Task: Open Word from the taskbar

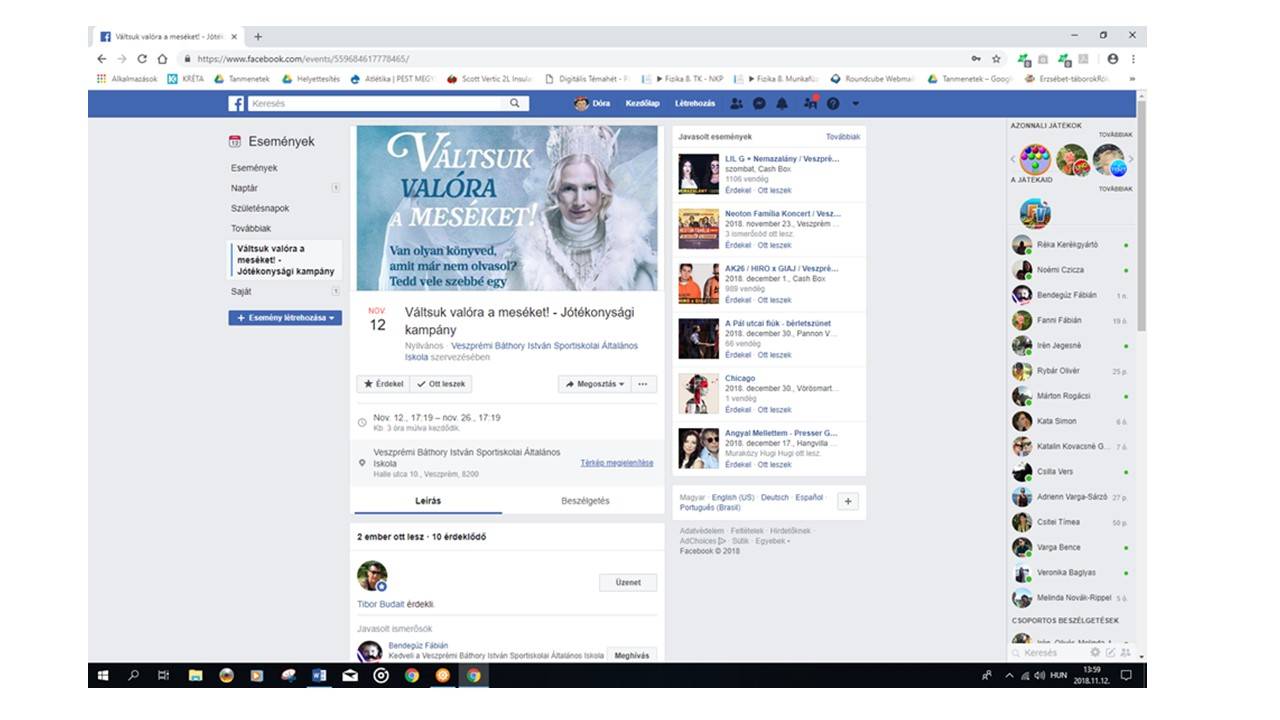Action: coord(319,675)
